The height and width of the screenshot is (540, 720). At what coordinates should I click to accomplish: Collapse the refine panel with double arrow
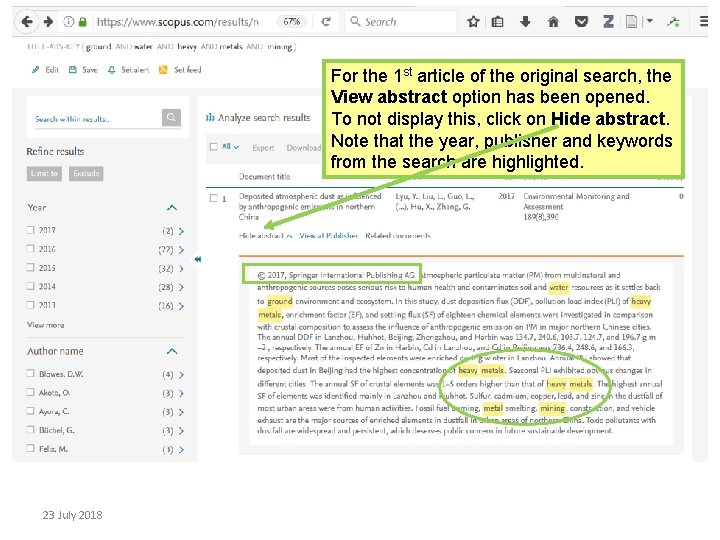(x=198, y=259)
